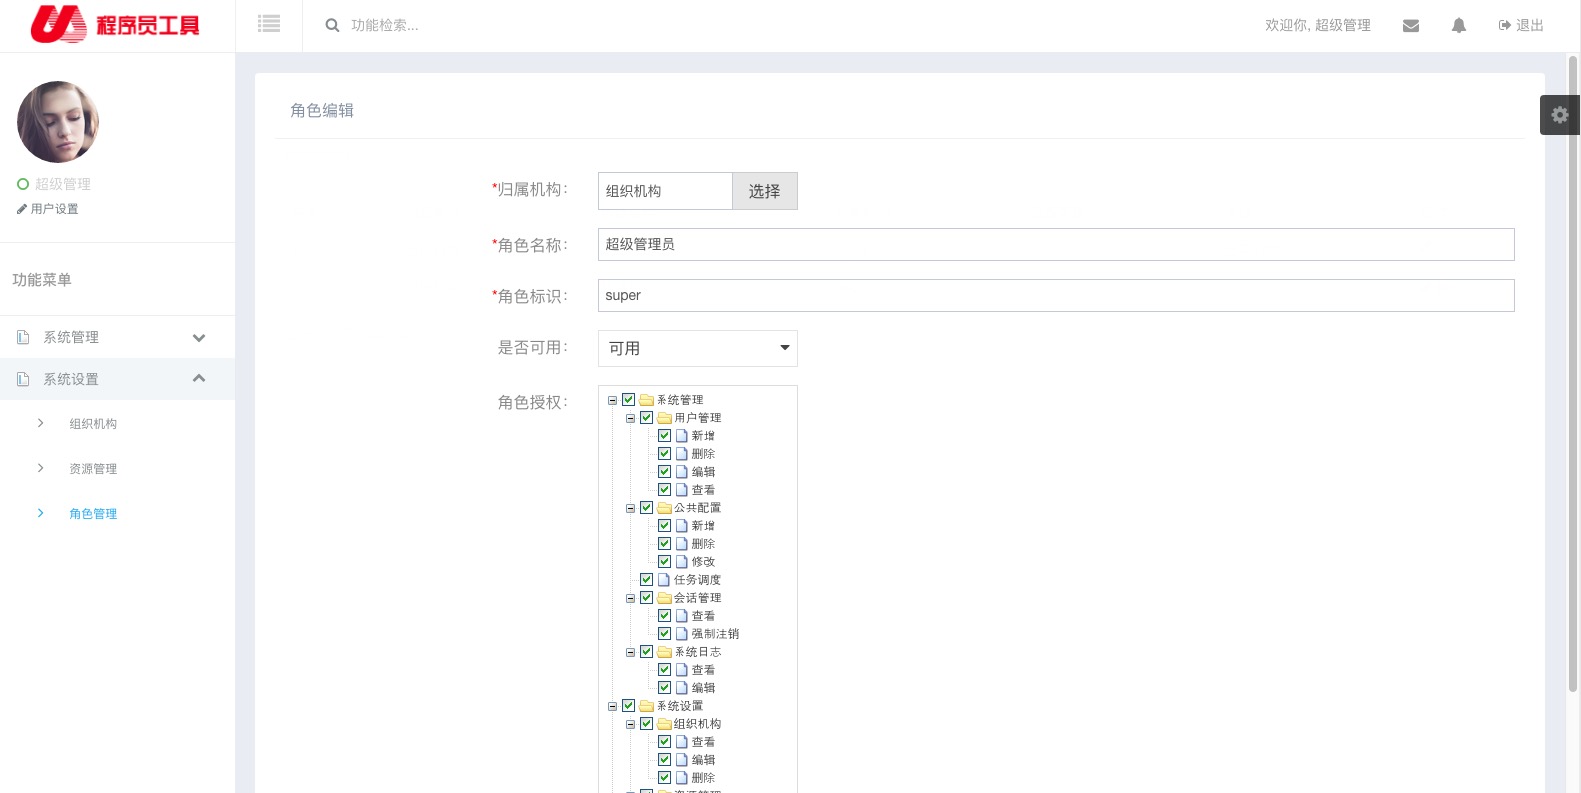
Task: Open the 系统设置 sidebar menu
Action: [x=117, y=379]
